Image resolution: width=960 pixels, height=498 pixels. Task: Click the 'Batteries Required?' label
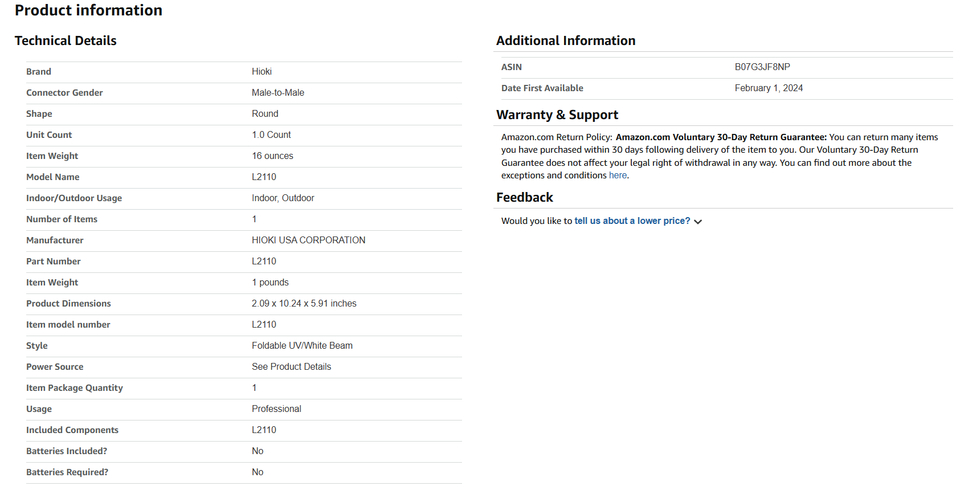67,472
